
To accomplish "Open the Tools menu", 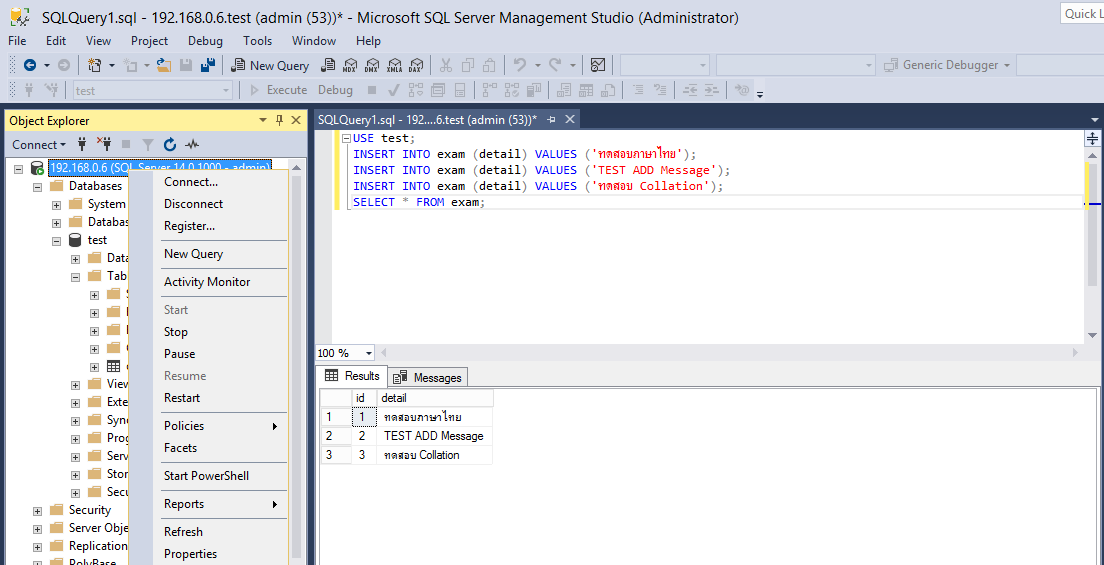I will pyautogui.click(x=258, y=41).
